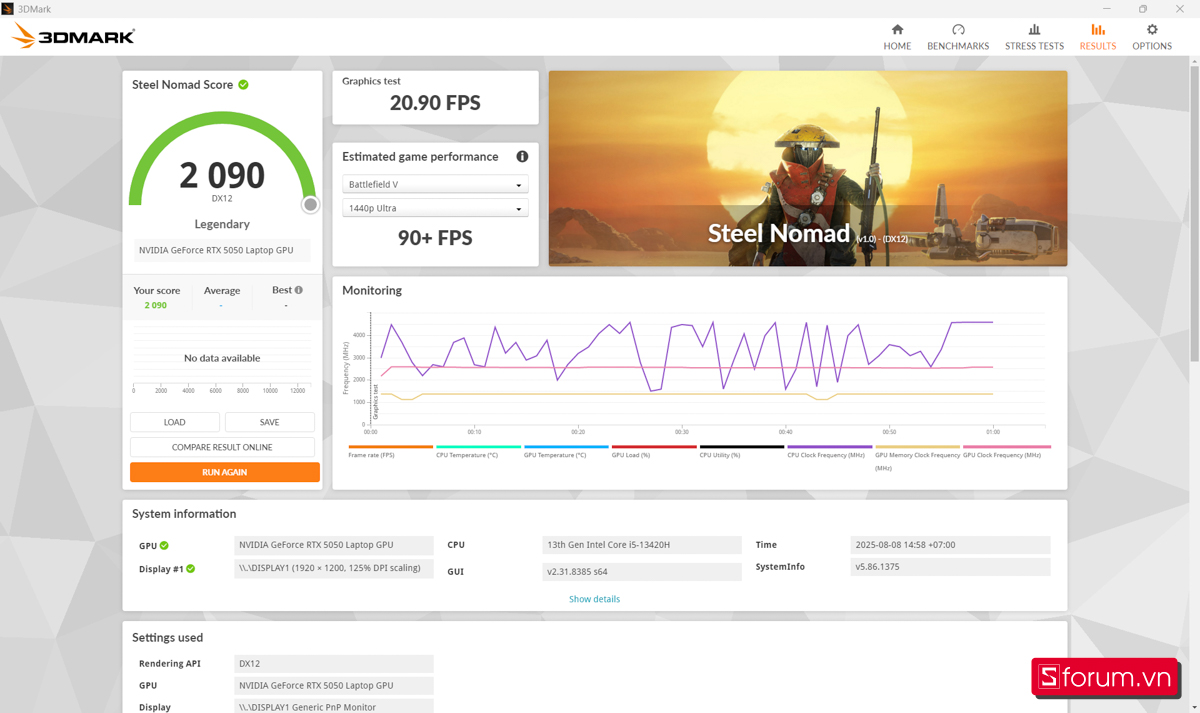Toggle GPU Memory Clock Frequency legend swatch
The image size is (1200, 713).
click(x=917, y=447)
